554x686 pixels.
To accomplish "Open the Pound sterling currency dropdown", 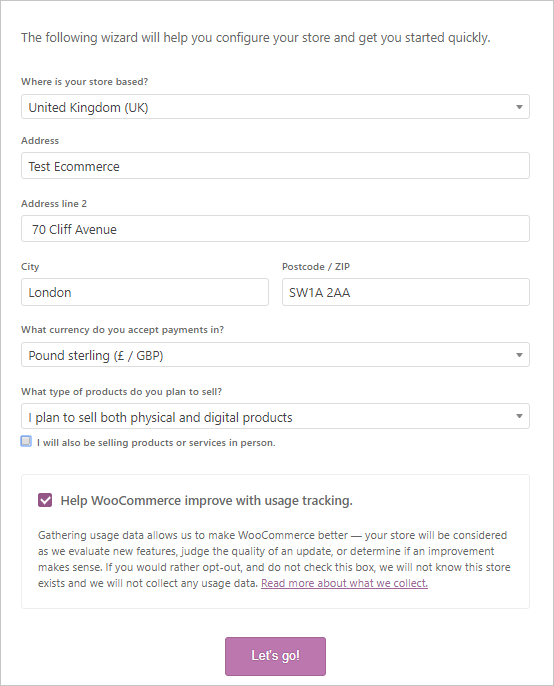I will (275, 355).
